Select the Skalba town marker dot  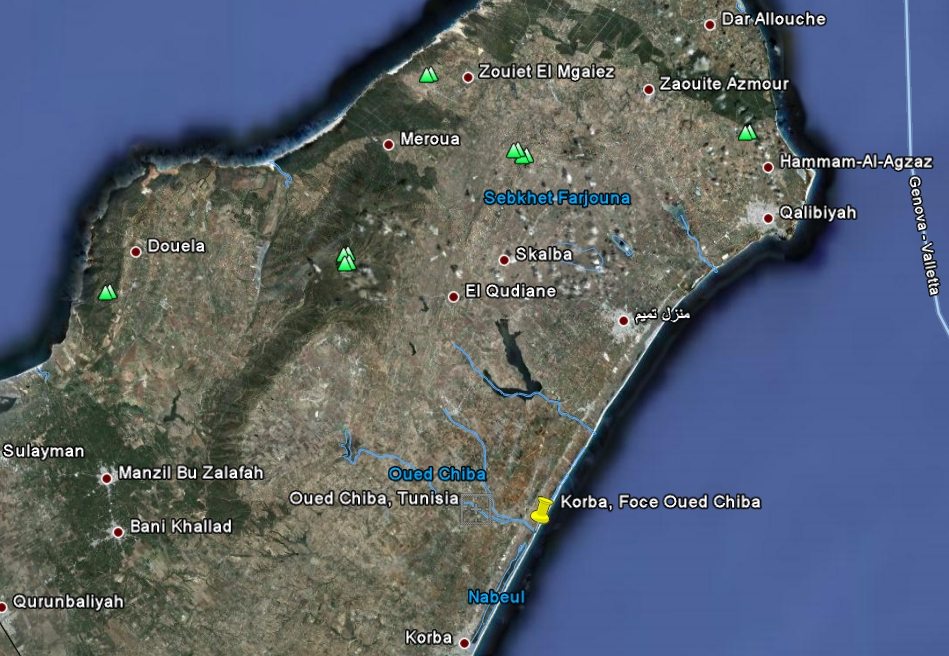pyautogui.click(x=504, y=259)
